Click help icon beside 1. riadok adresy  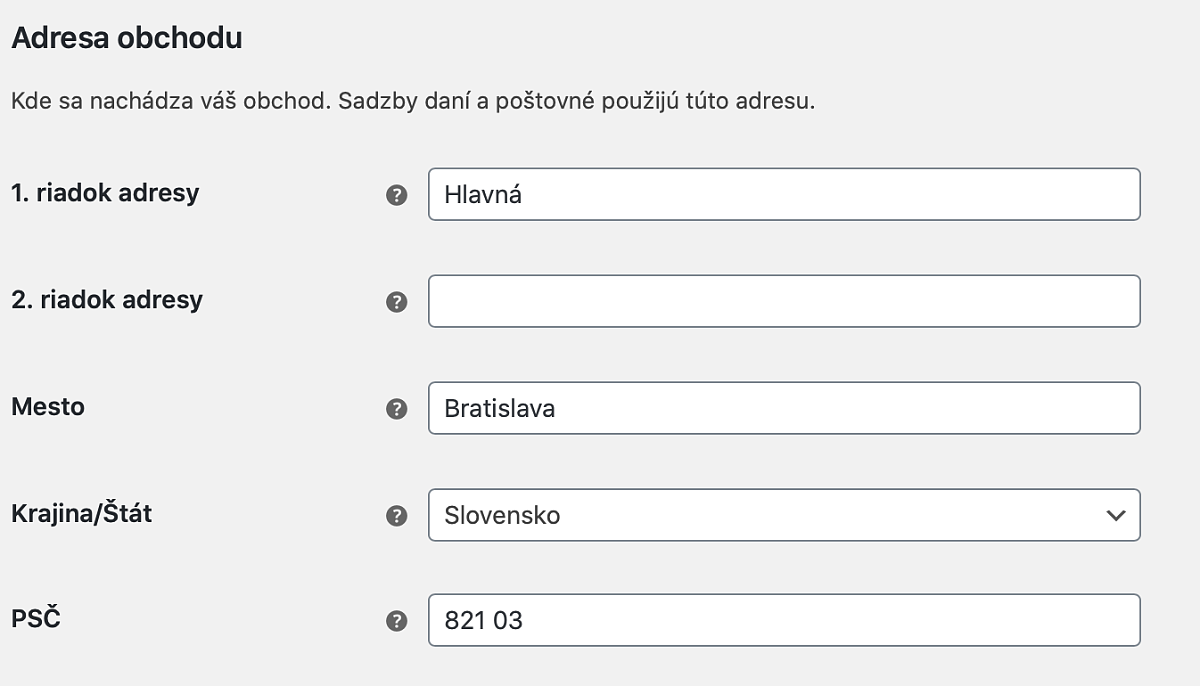pos(397,195)
